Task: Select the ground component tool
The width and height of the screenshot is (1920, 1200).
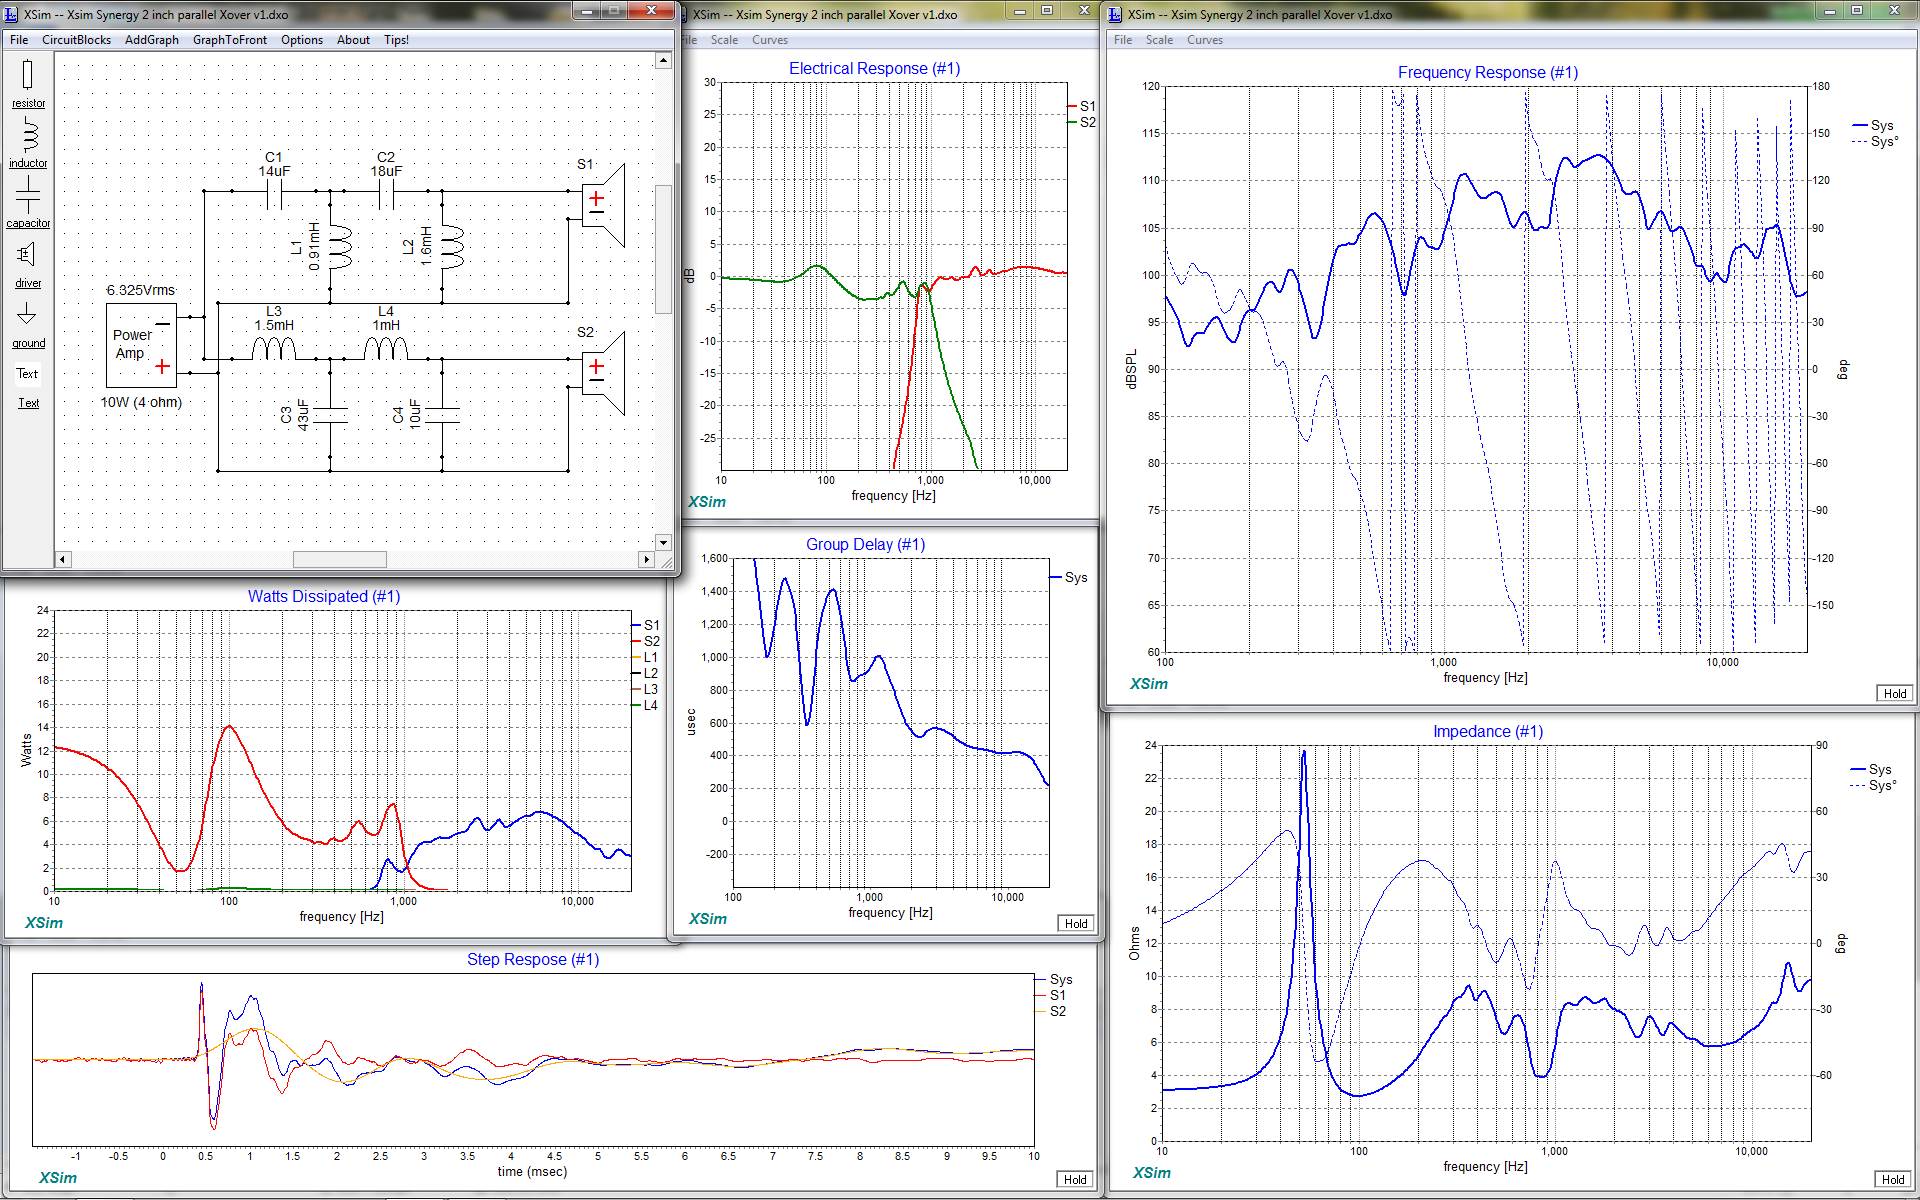Action: (x=28, y=325)
